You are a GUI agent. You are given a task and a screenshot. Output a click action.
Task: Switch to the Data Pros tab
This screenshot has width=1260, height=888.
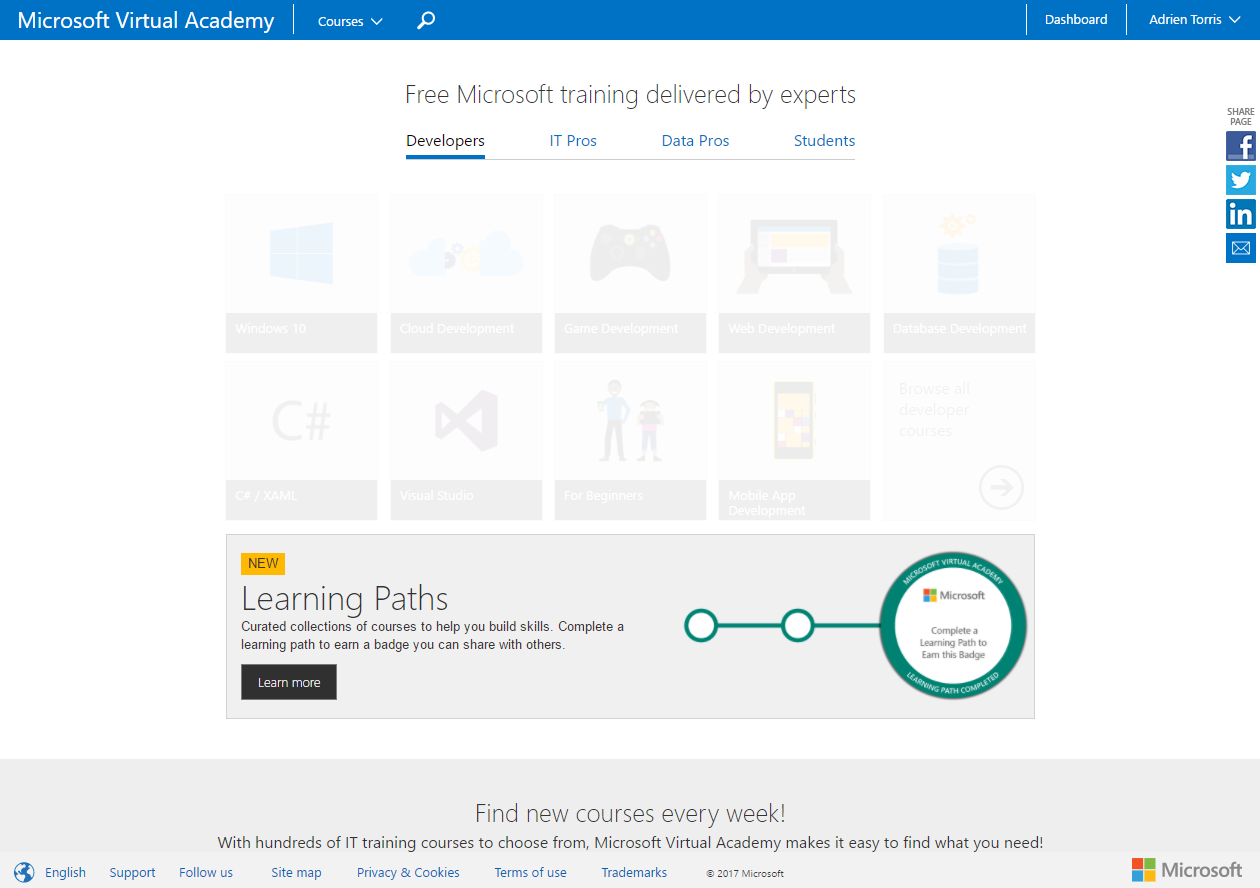tap(695, 141)
